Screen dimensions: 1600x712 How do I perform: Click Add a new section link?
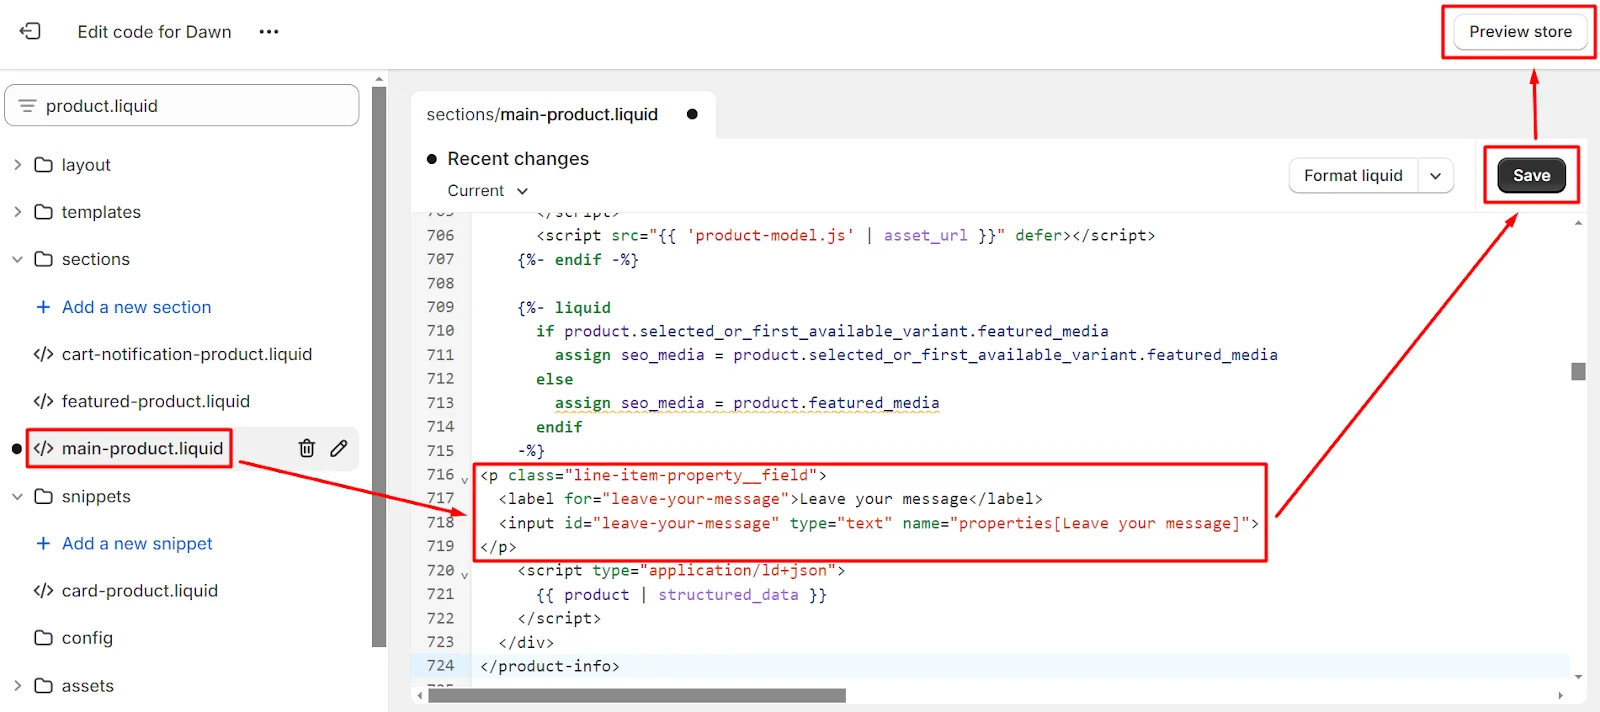click(136, 307)
